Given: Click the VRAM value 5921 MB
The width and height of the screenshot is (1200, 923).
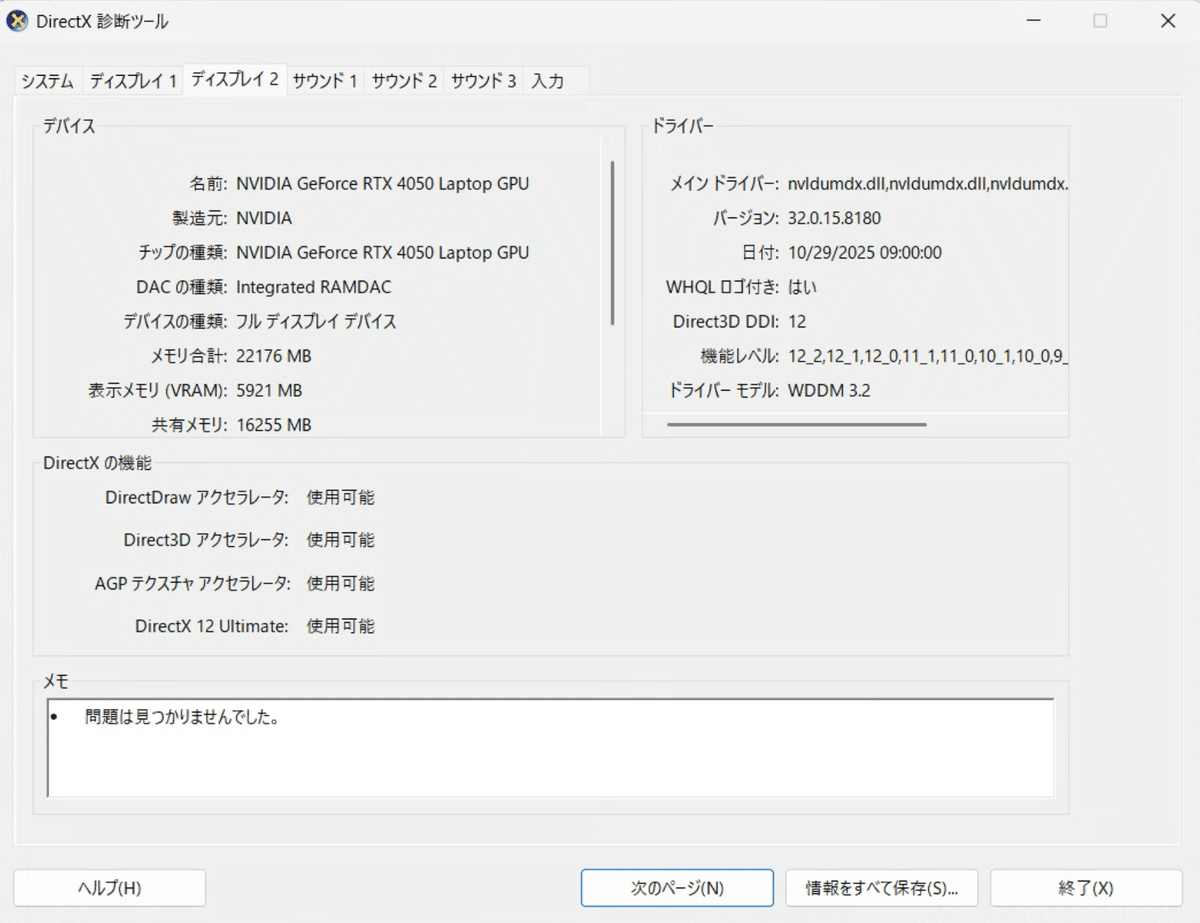Looking at the screenshot, I should pos(269,391).
